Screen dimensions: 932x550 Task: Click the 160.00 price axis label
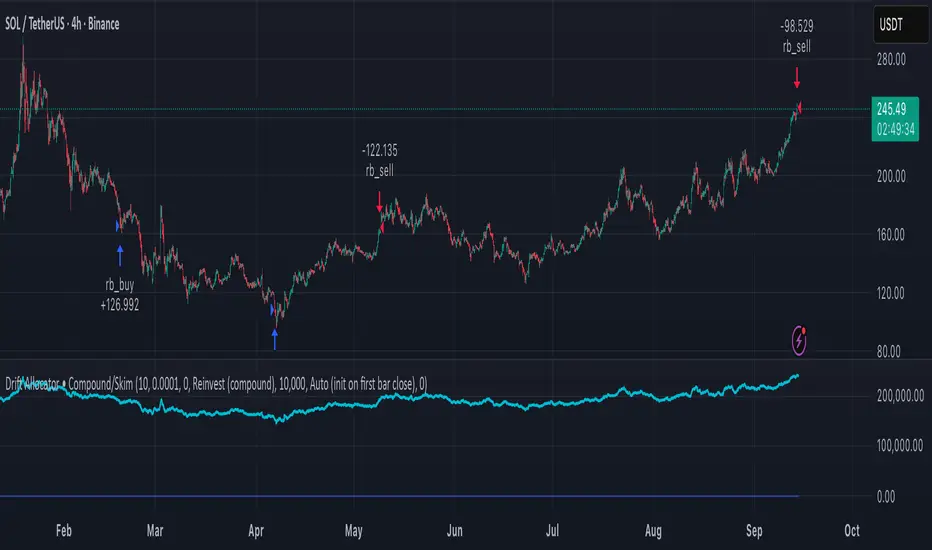(x=890, y=235)
